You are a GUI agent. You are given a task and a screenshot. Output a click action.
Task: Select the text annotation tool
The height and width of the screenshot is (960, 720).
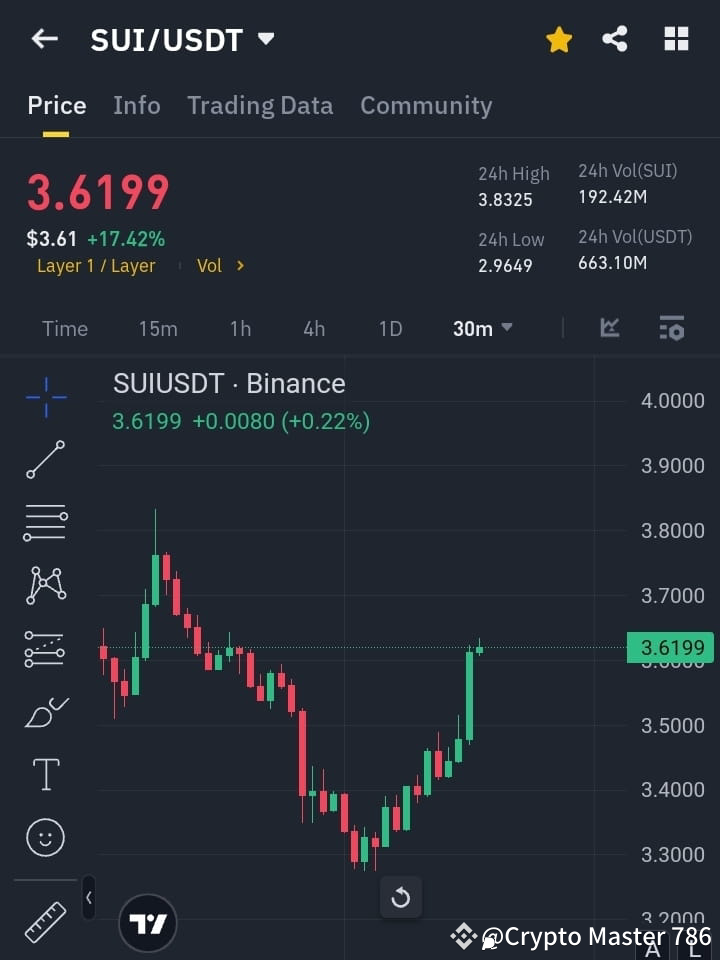click(46, 774)
